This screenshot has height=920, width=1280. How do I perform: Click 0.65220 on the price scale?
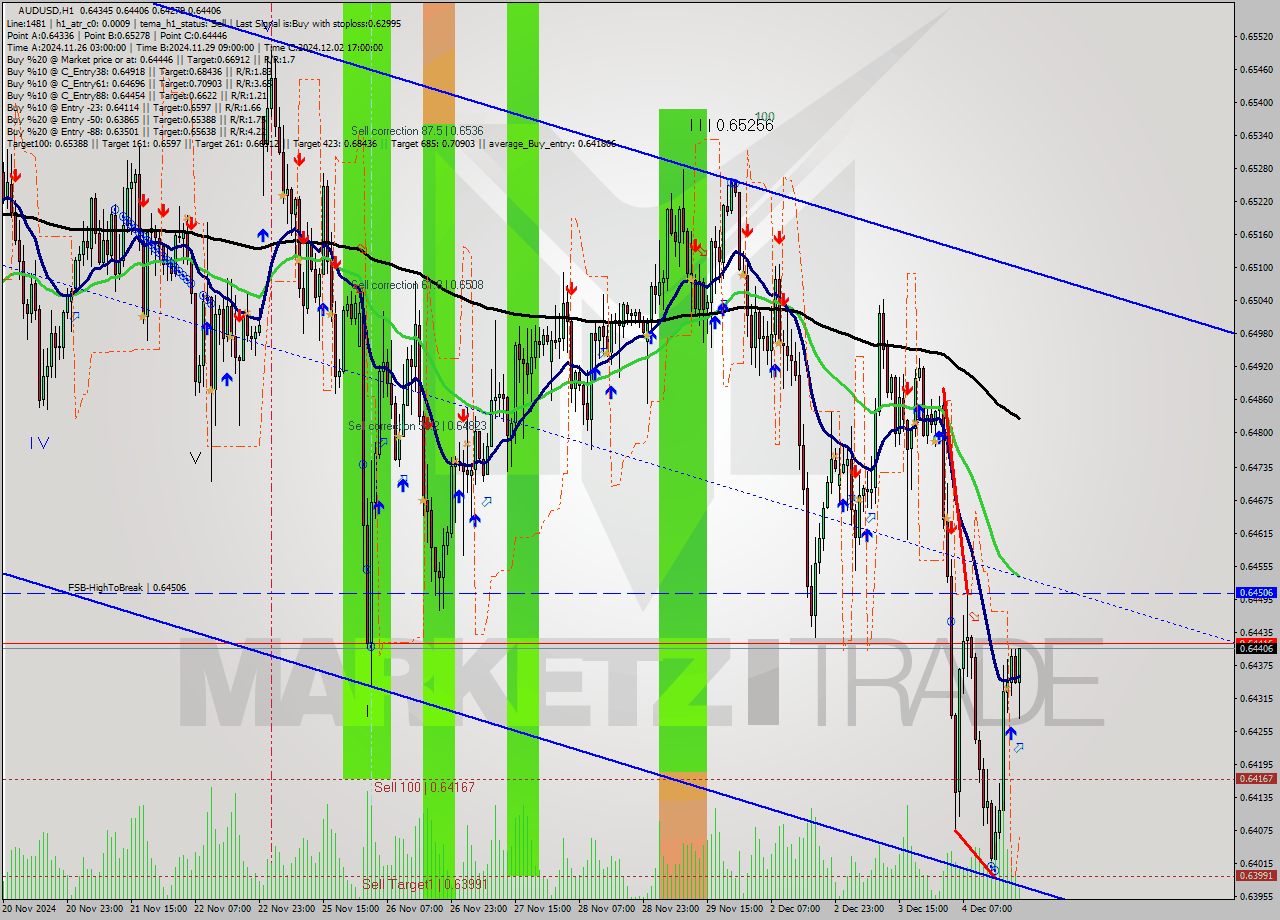click(1256, 201)
